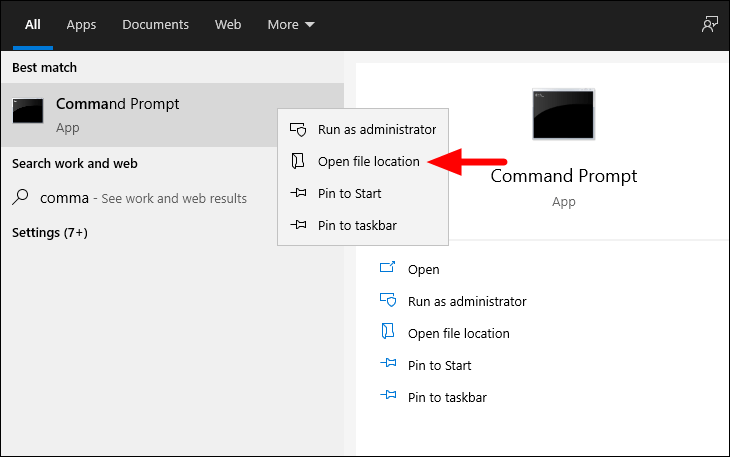
Task: Click the blue Open icon in right pane
Action: (387, 267)
